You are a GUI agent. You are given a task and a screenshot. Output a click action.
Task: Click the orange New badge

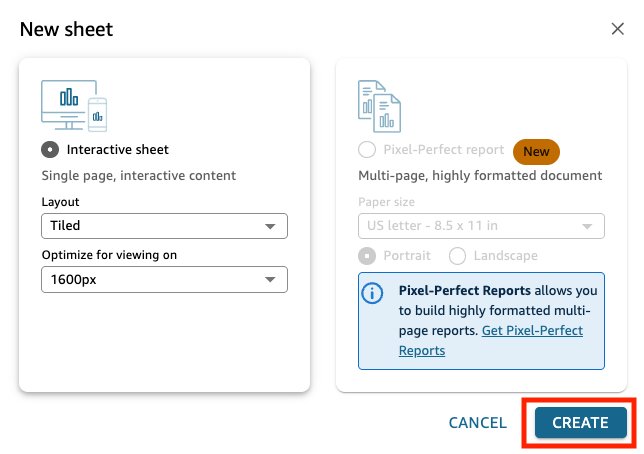click(536, 152)
